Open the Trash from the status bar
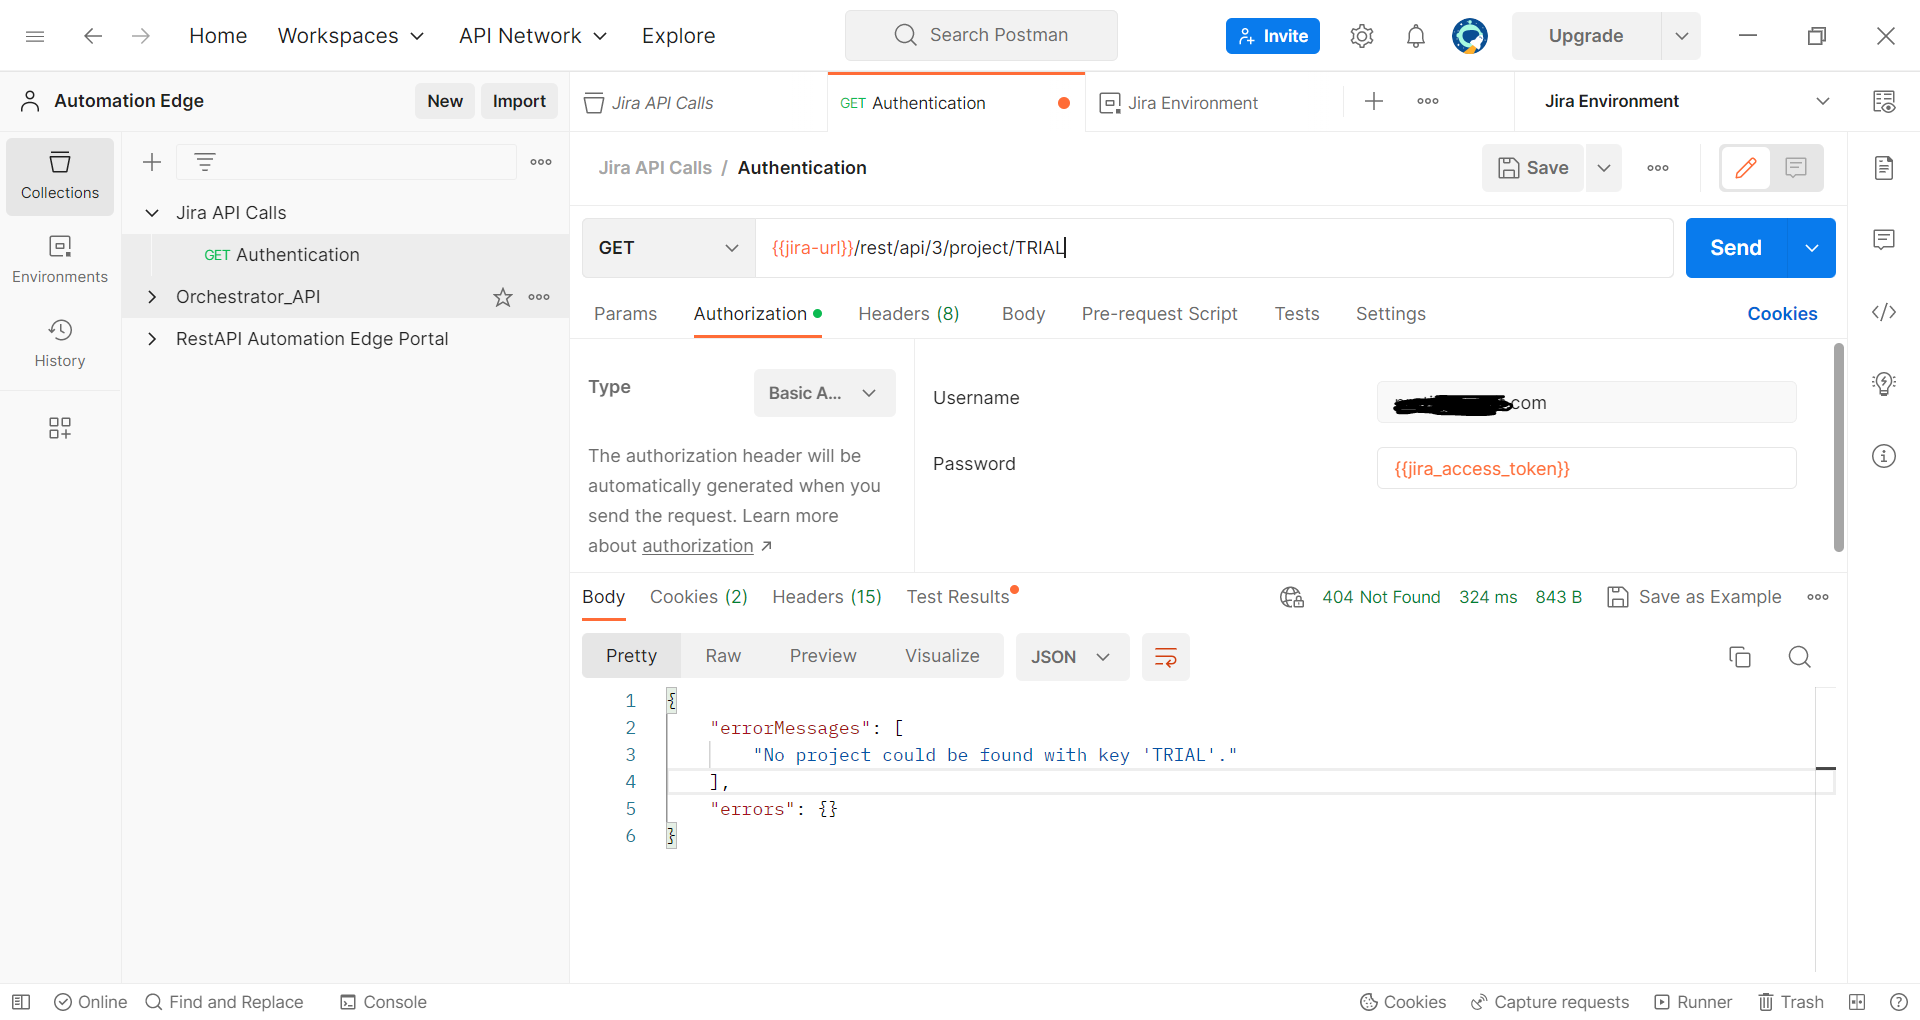The width and height of the screenshot is (1920, 1020). click(1791, 1001)
